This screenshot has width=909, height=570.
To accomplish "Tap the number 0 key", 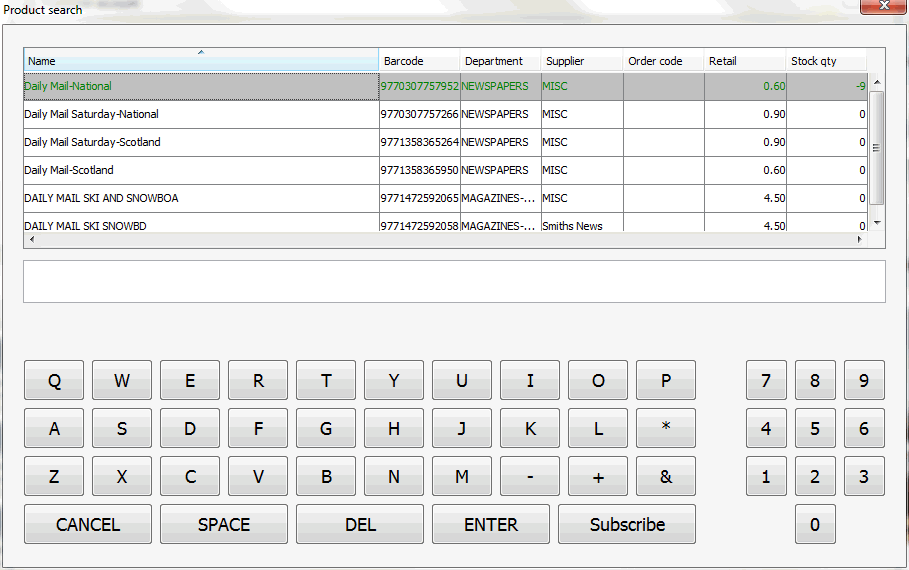I will [815, 524].
